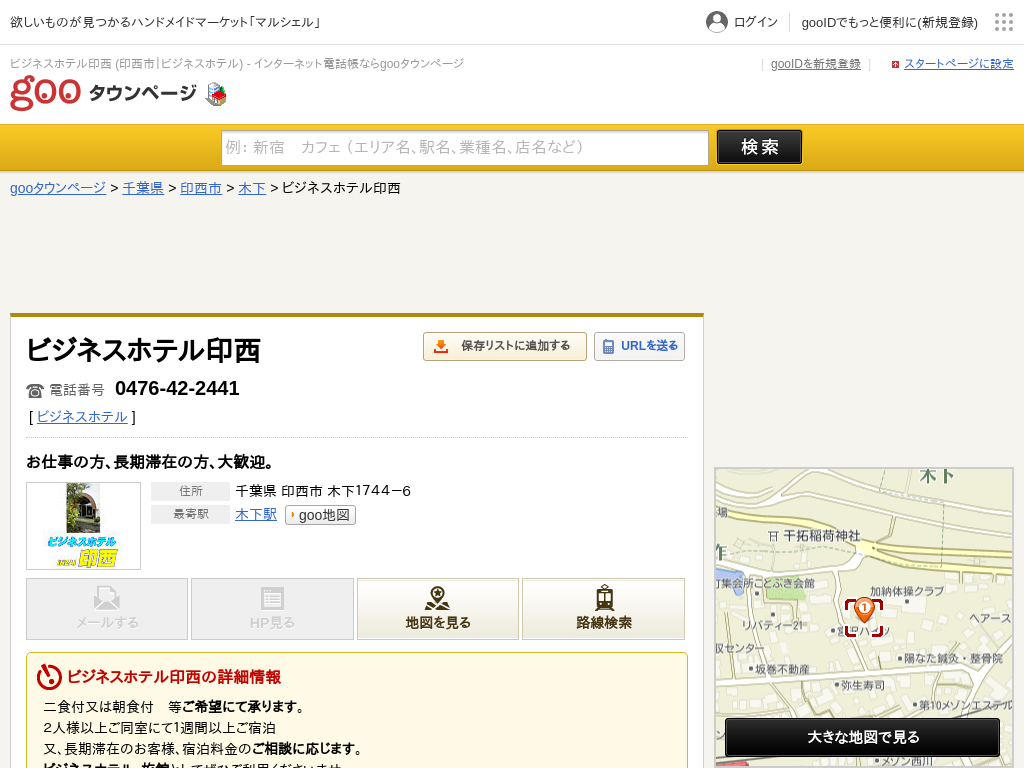Click the phone number 0476-42-2441
The width and height of the screenshot is (1024, 768).
click(177, 389)
